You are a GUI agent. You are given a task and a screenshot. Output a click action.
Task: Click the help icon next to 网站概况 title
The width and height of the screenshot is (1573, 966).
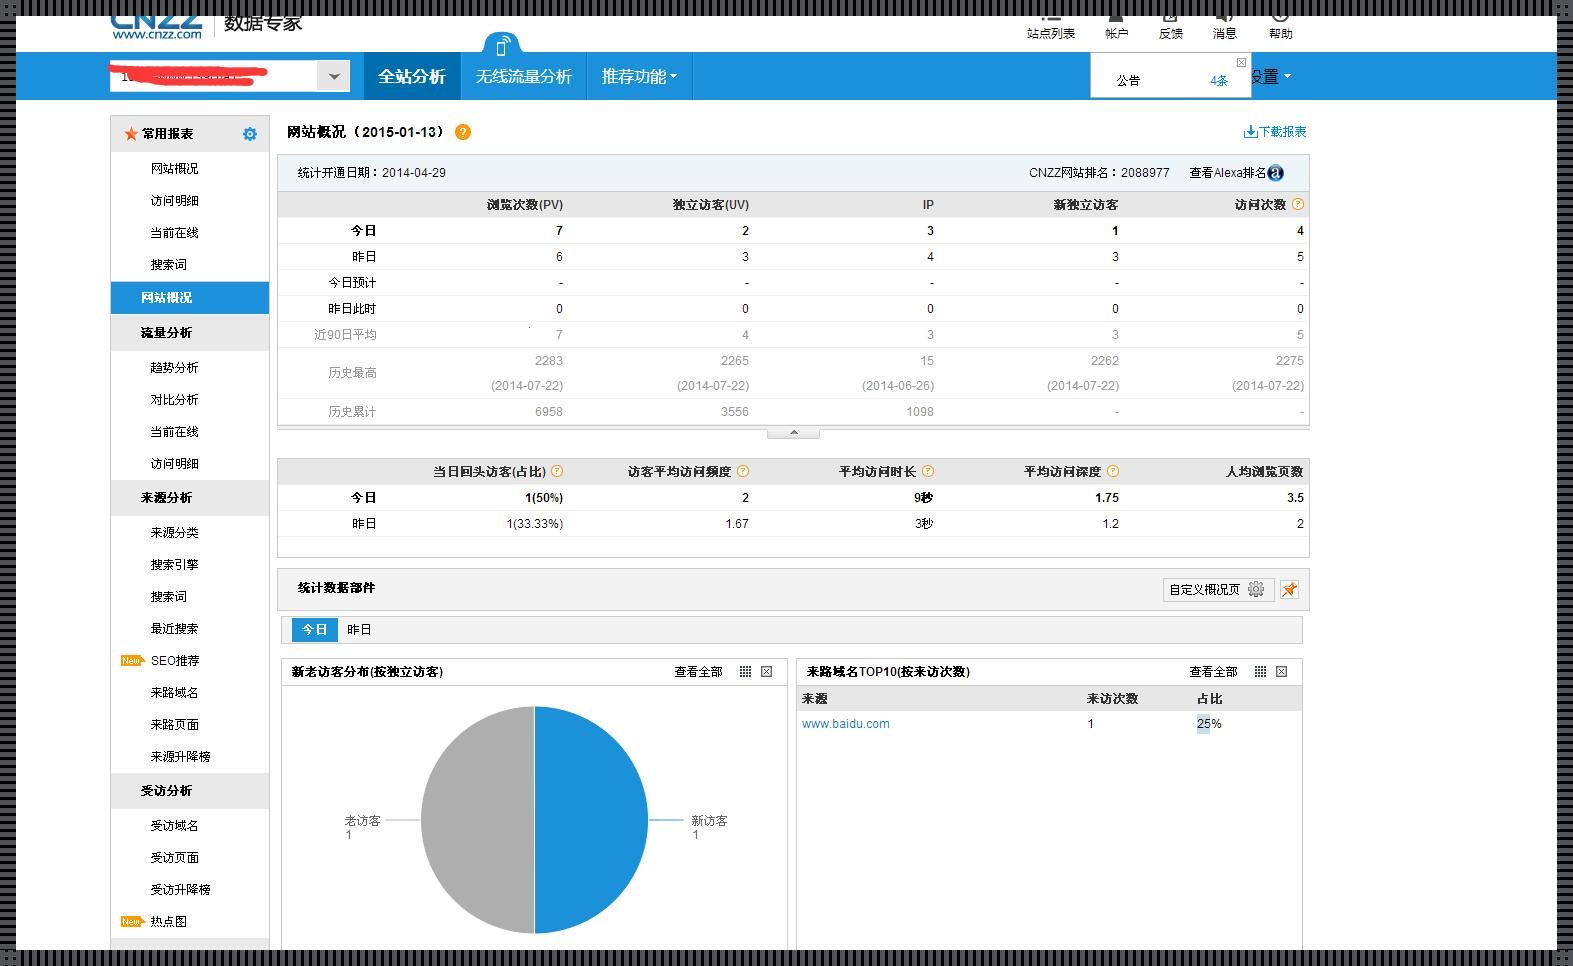(463, 132)
